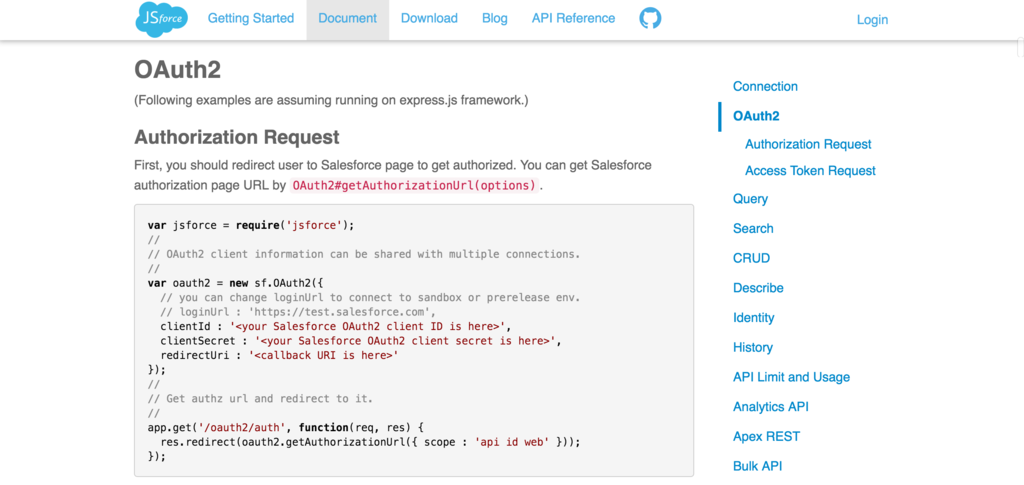Click the app.get('/oauth2/auth' code line
The image size is (1024, 485).
286,428
